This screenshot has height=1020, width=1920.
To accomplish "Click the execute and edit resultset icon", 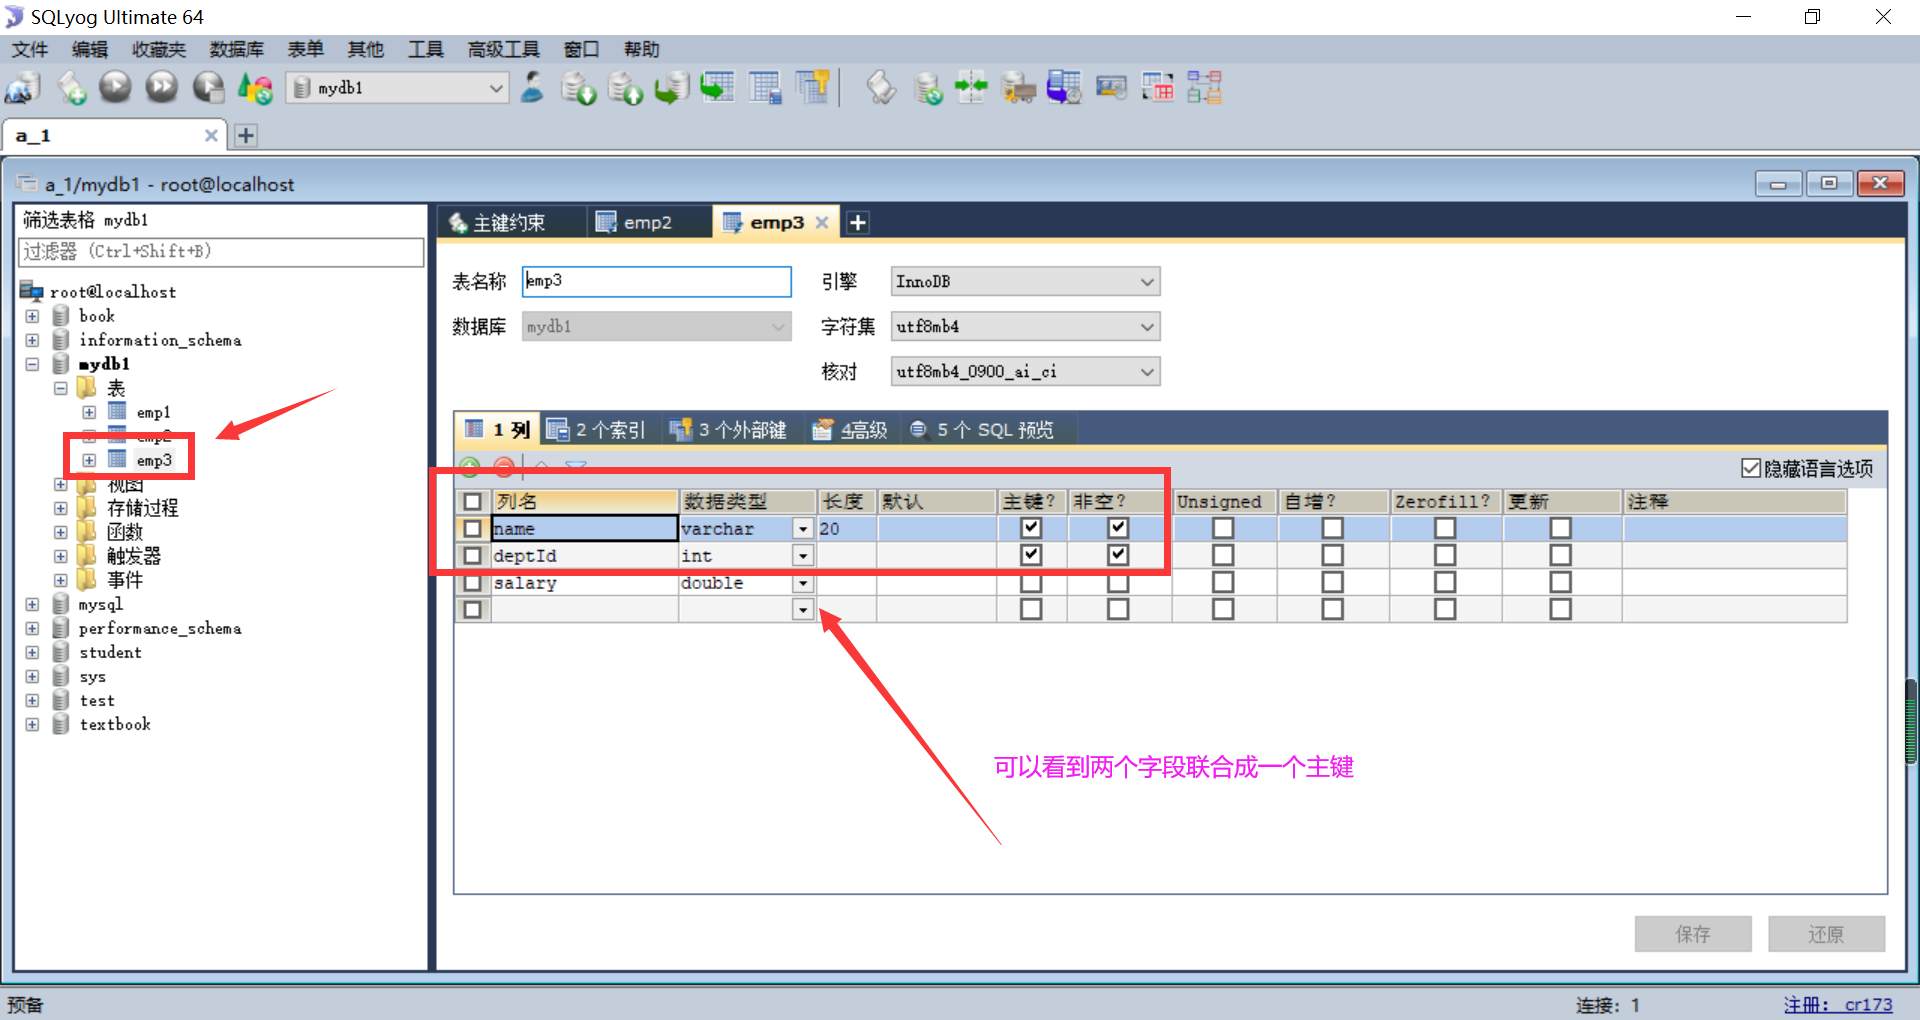I will point(208,88).
